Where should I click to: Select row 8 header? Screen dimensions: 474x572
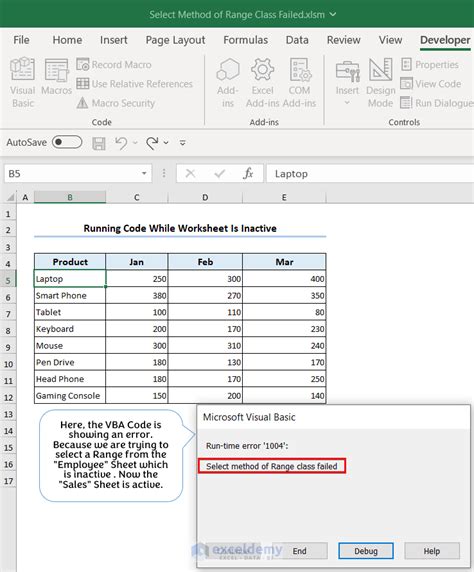click(8, 331)
